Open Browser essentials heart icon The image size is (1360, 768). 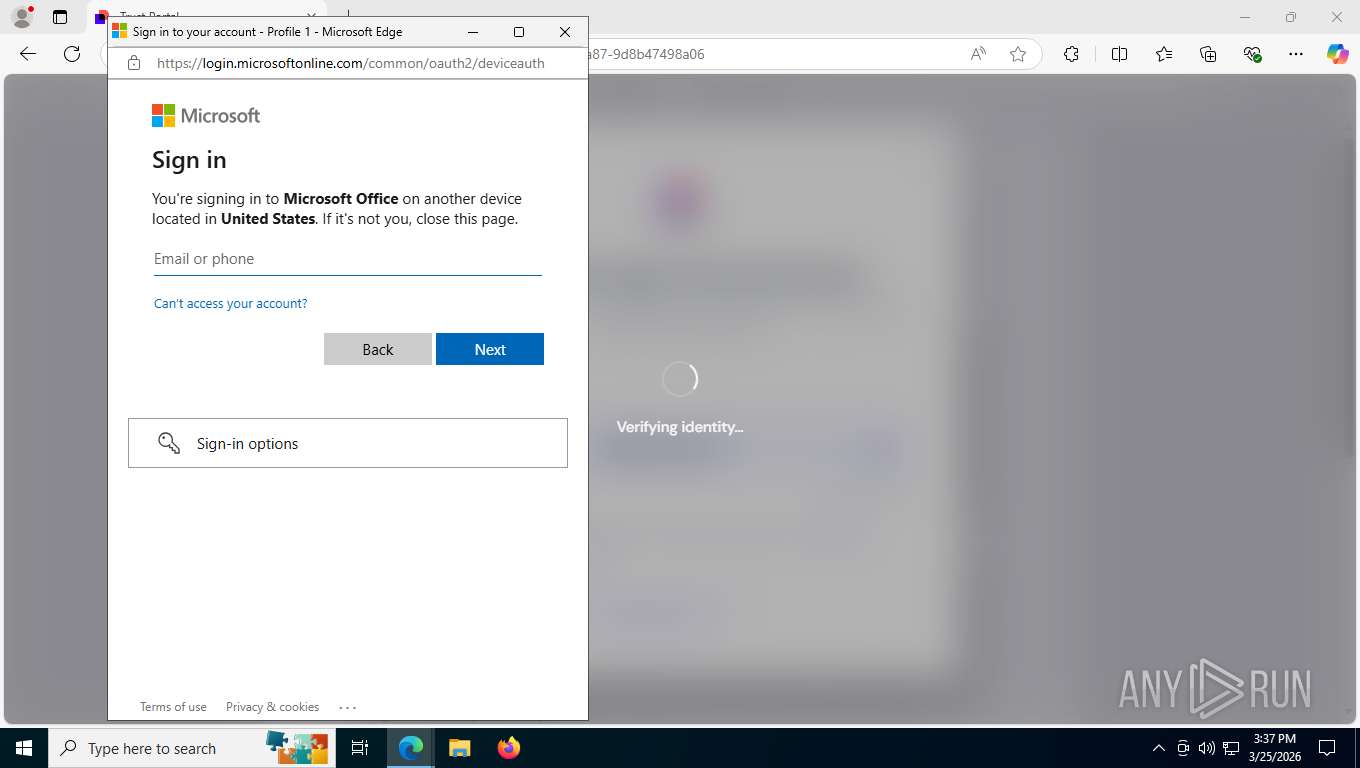(x=1252, y=54)
